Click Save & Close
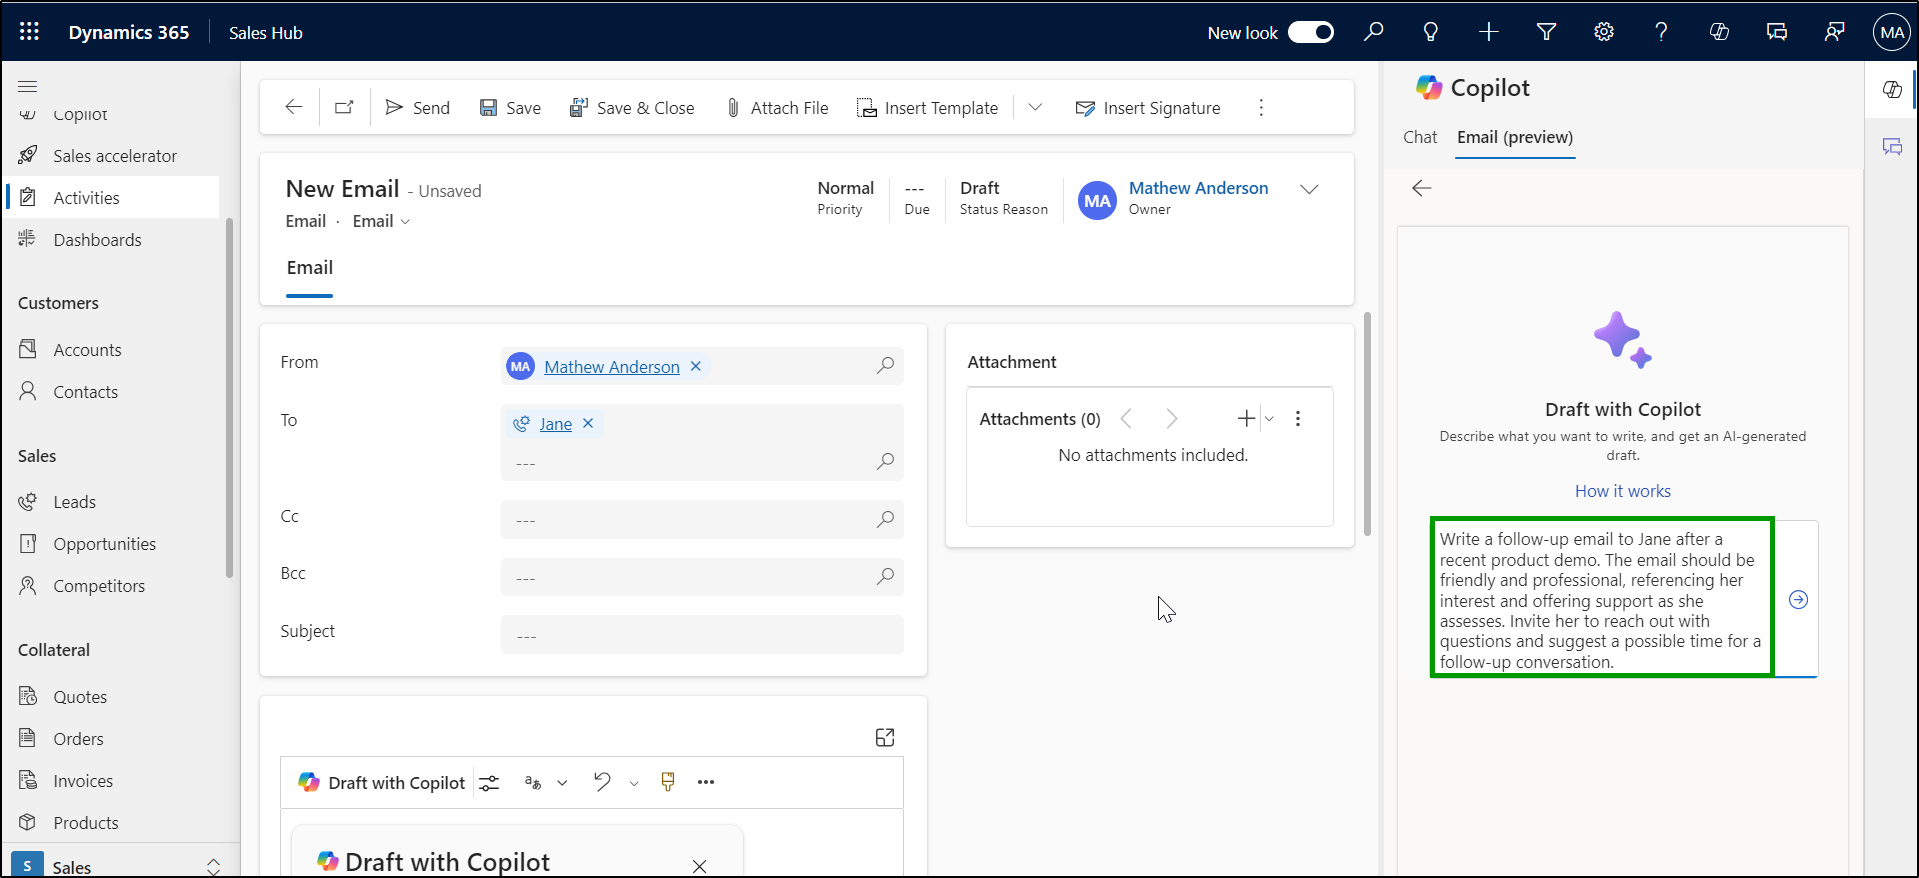The image size is (1919, 878). pos(632,108)
